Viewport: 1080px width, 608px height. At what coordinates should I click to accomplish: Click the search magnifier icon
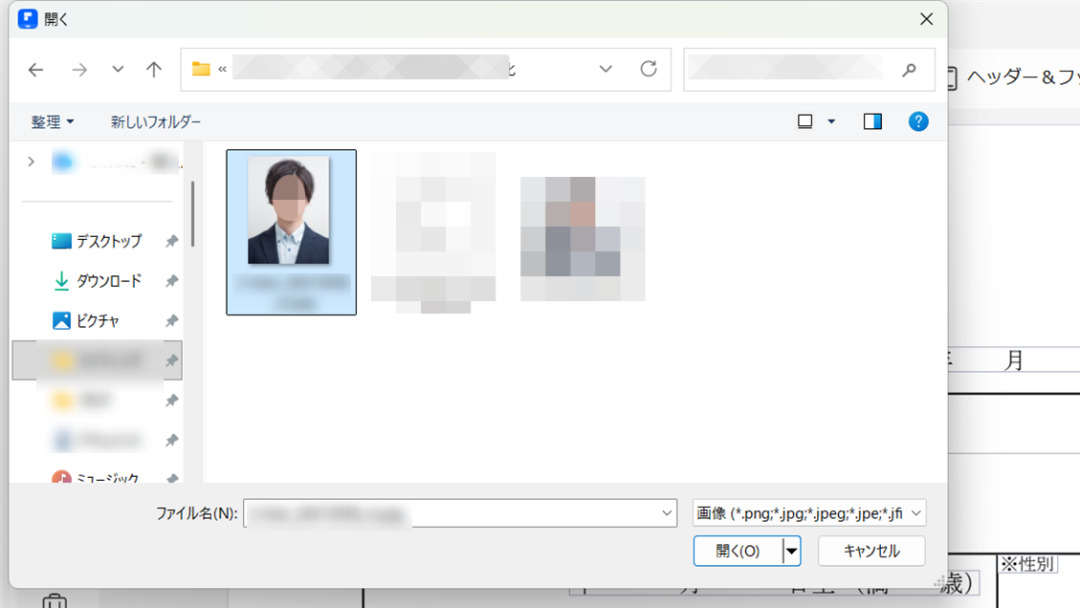908,69
